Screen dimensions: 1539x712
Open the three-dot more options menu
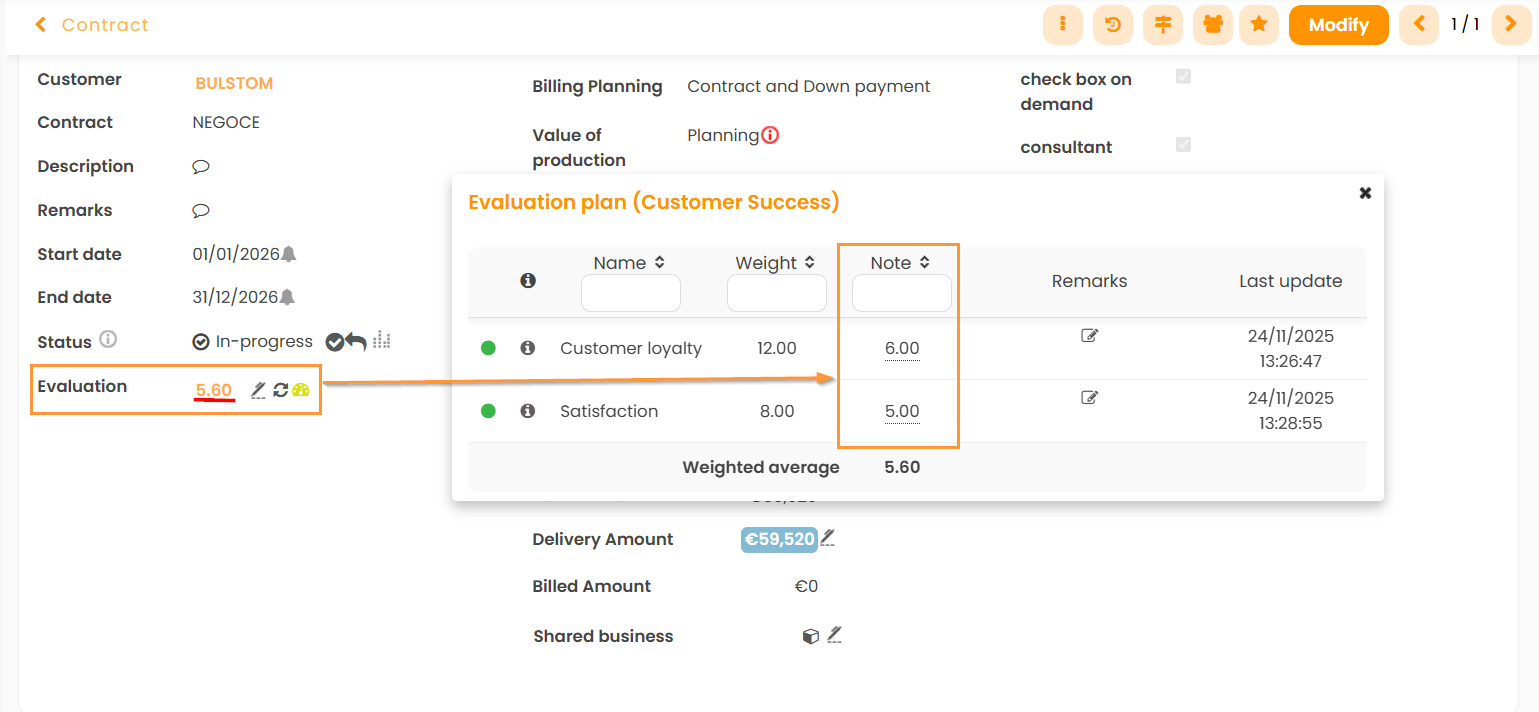(1063, 25)
